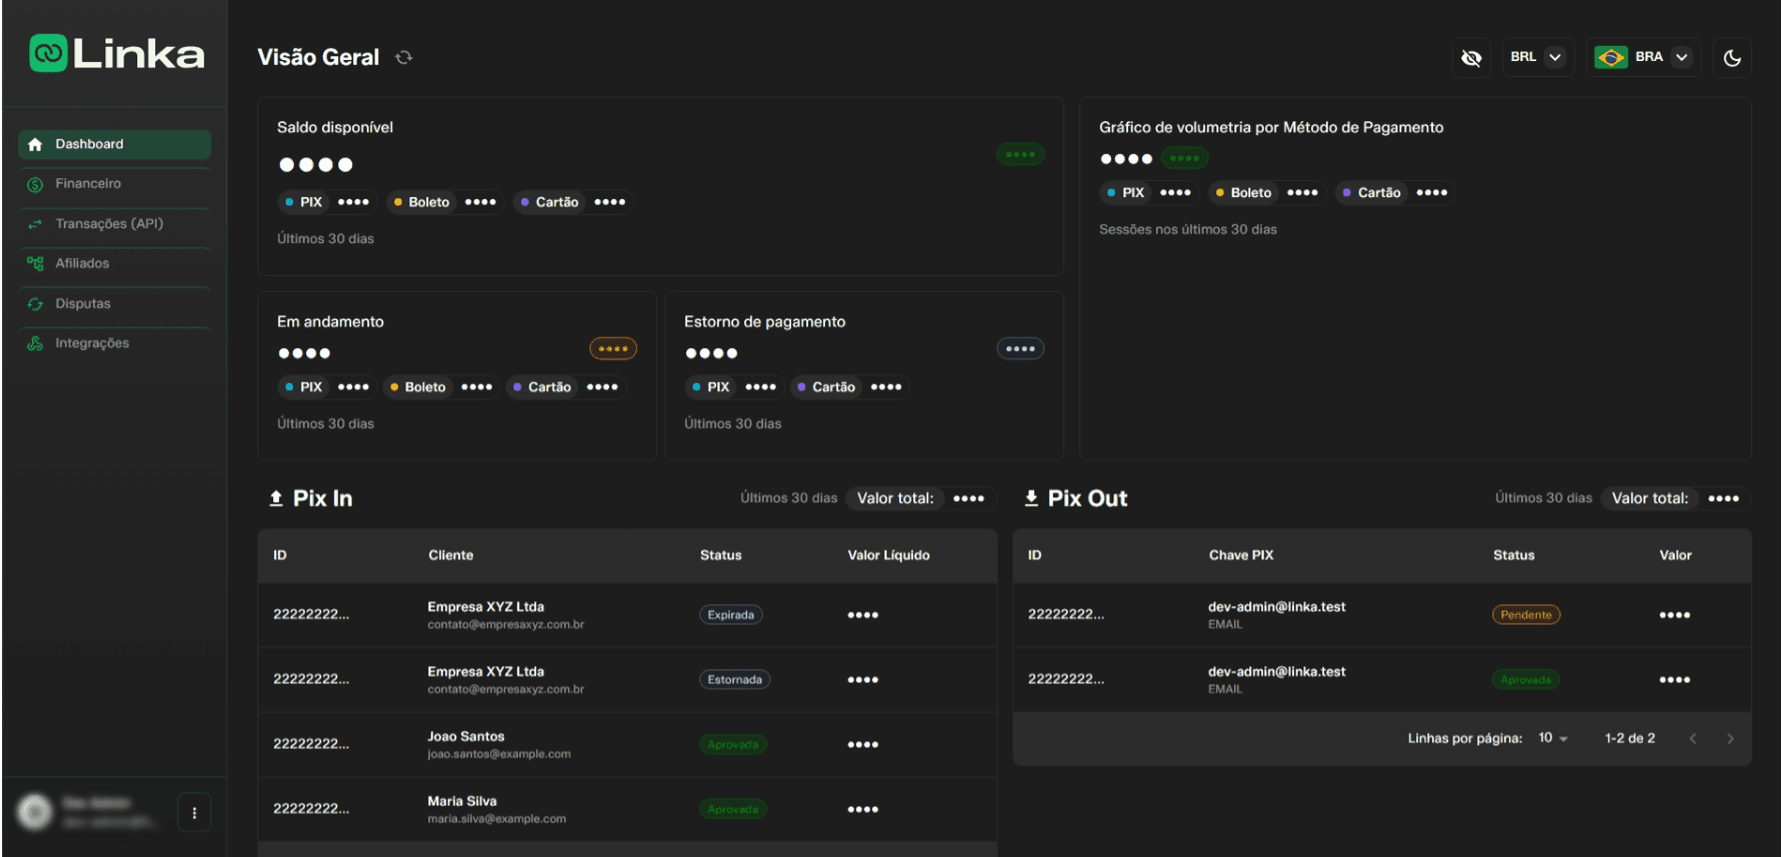Click the green badge in Gráfico de volumetria
This screenshot has width=1782, height=857.
tap(1184, 158)
